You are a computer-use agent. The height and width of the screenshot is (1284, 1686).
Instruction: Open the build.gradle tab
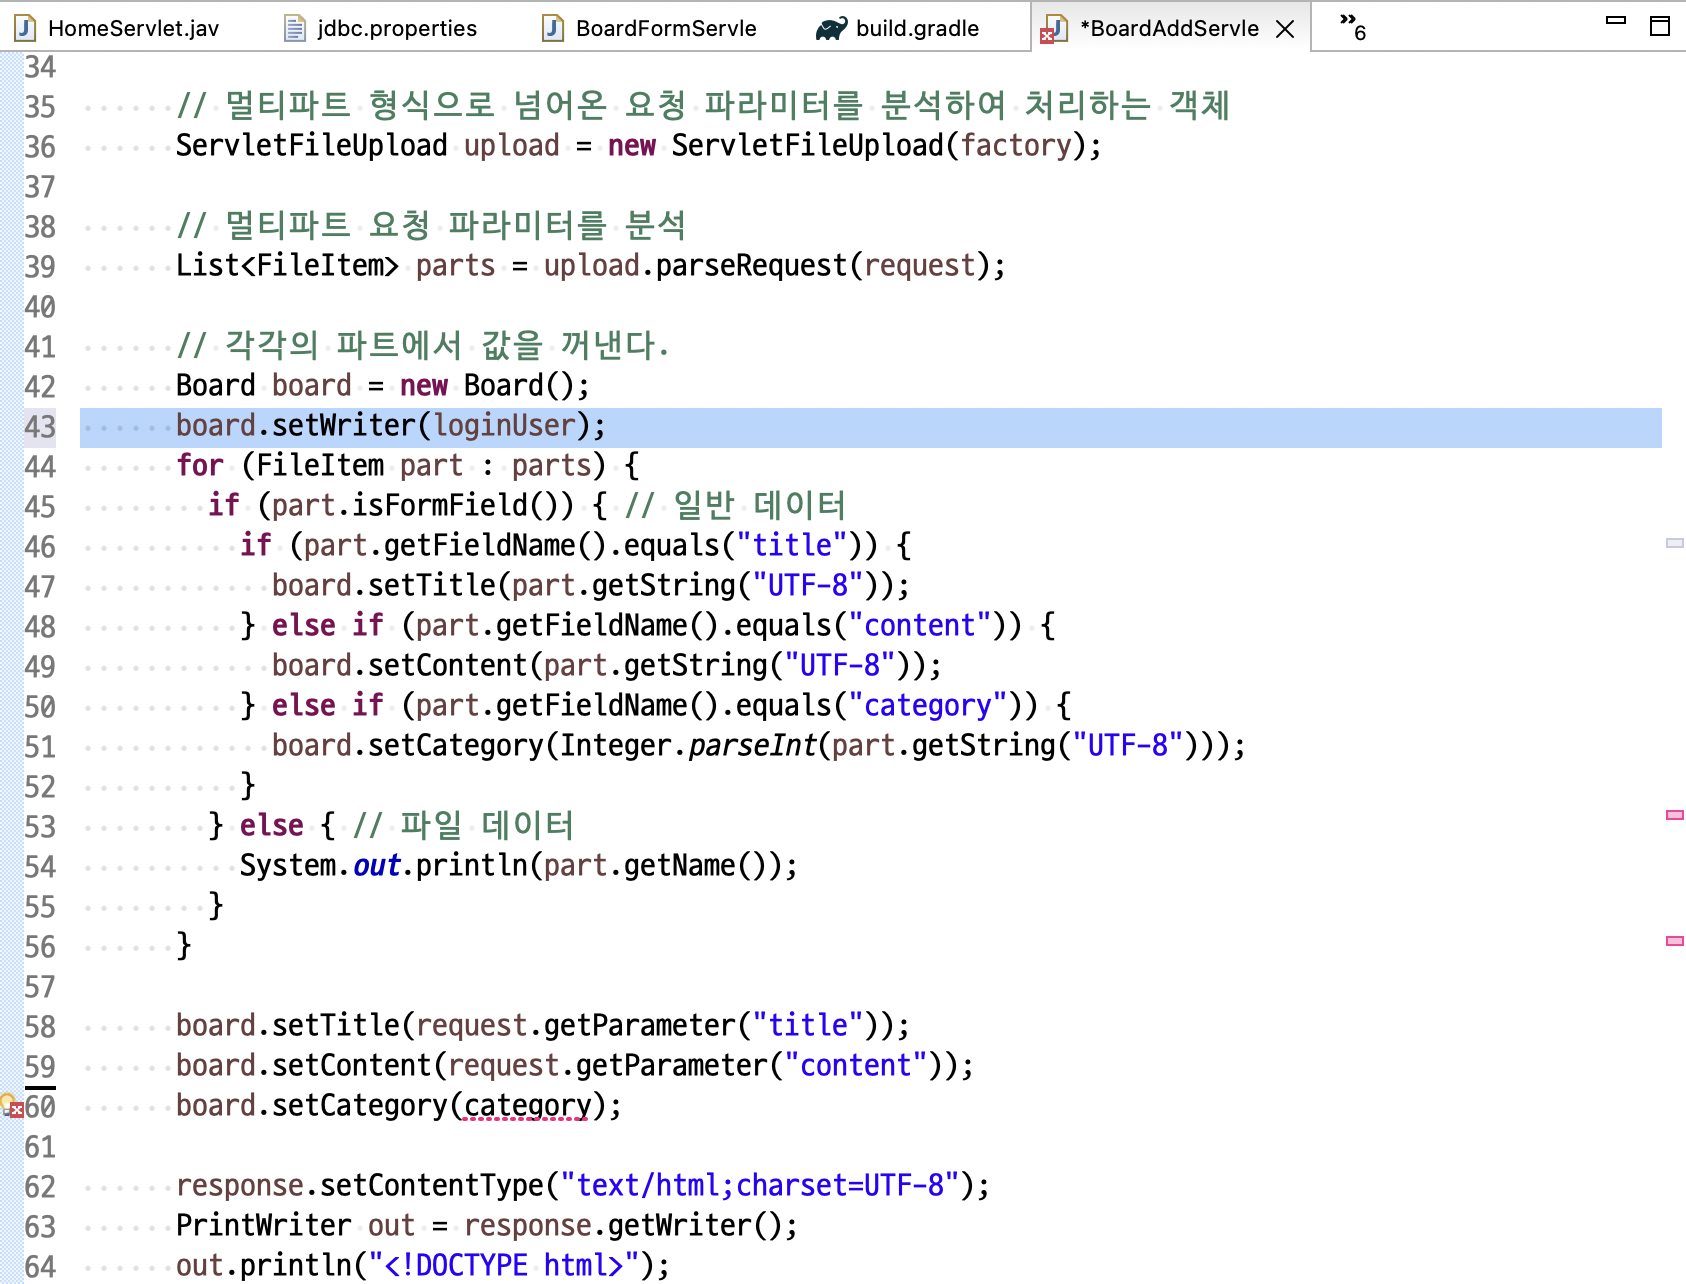(x=898, y=28)
